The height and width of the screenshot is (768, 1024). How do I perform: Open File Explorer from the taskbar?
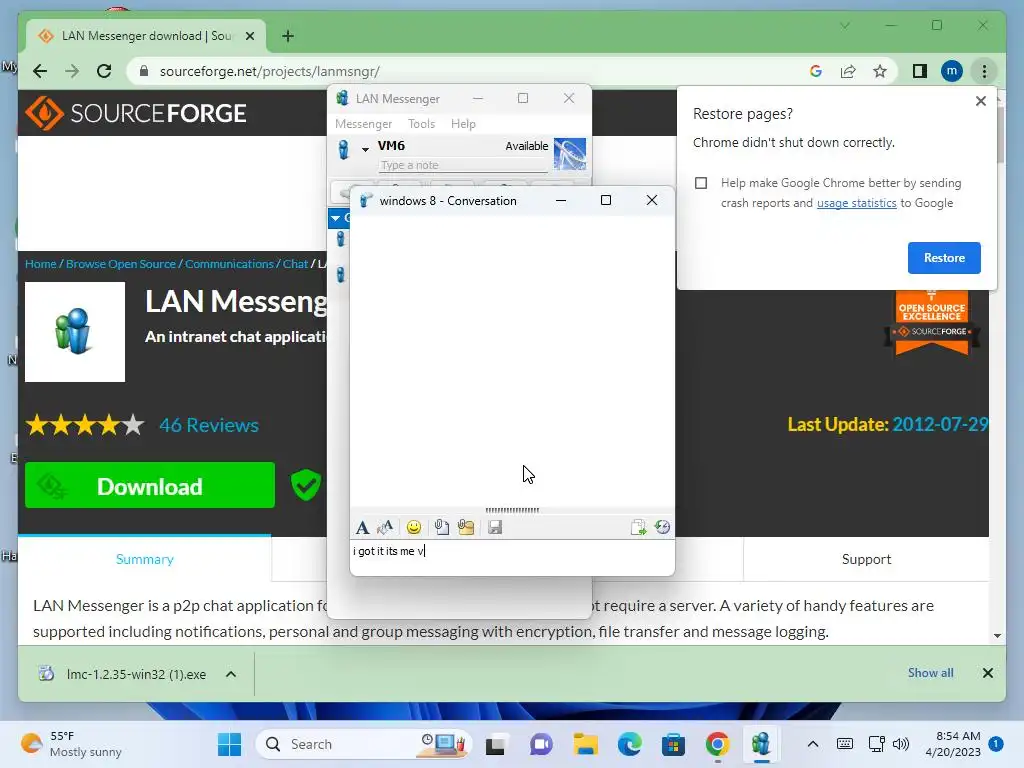585,744
